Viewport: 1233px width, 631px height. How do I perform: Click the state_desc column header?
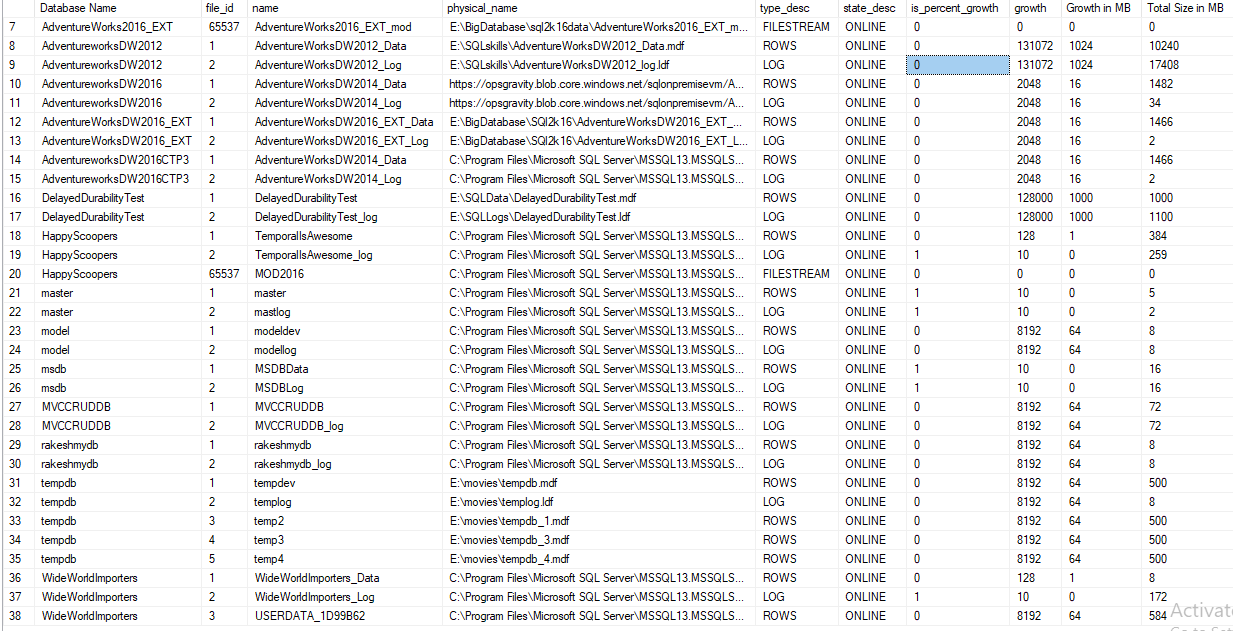point(869,8)
